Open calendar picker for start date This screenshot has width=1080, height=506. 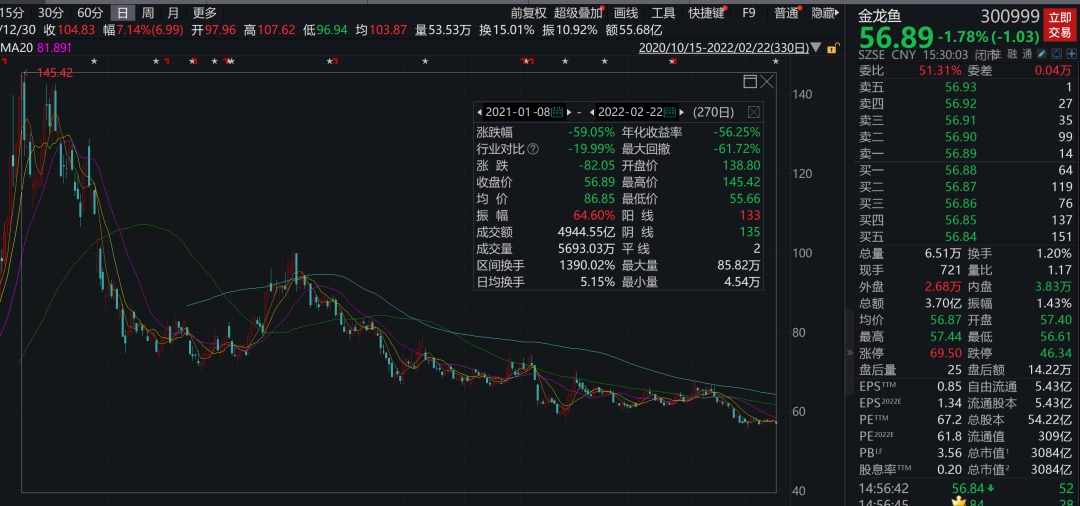[557, 112]
